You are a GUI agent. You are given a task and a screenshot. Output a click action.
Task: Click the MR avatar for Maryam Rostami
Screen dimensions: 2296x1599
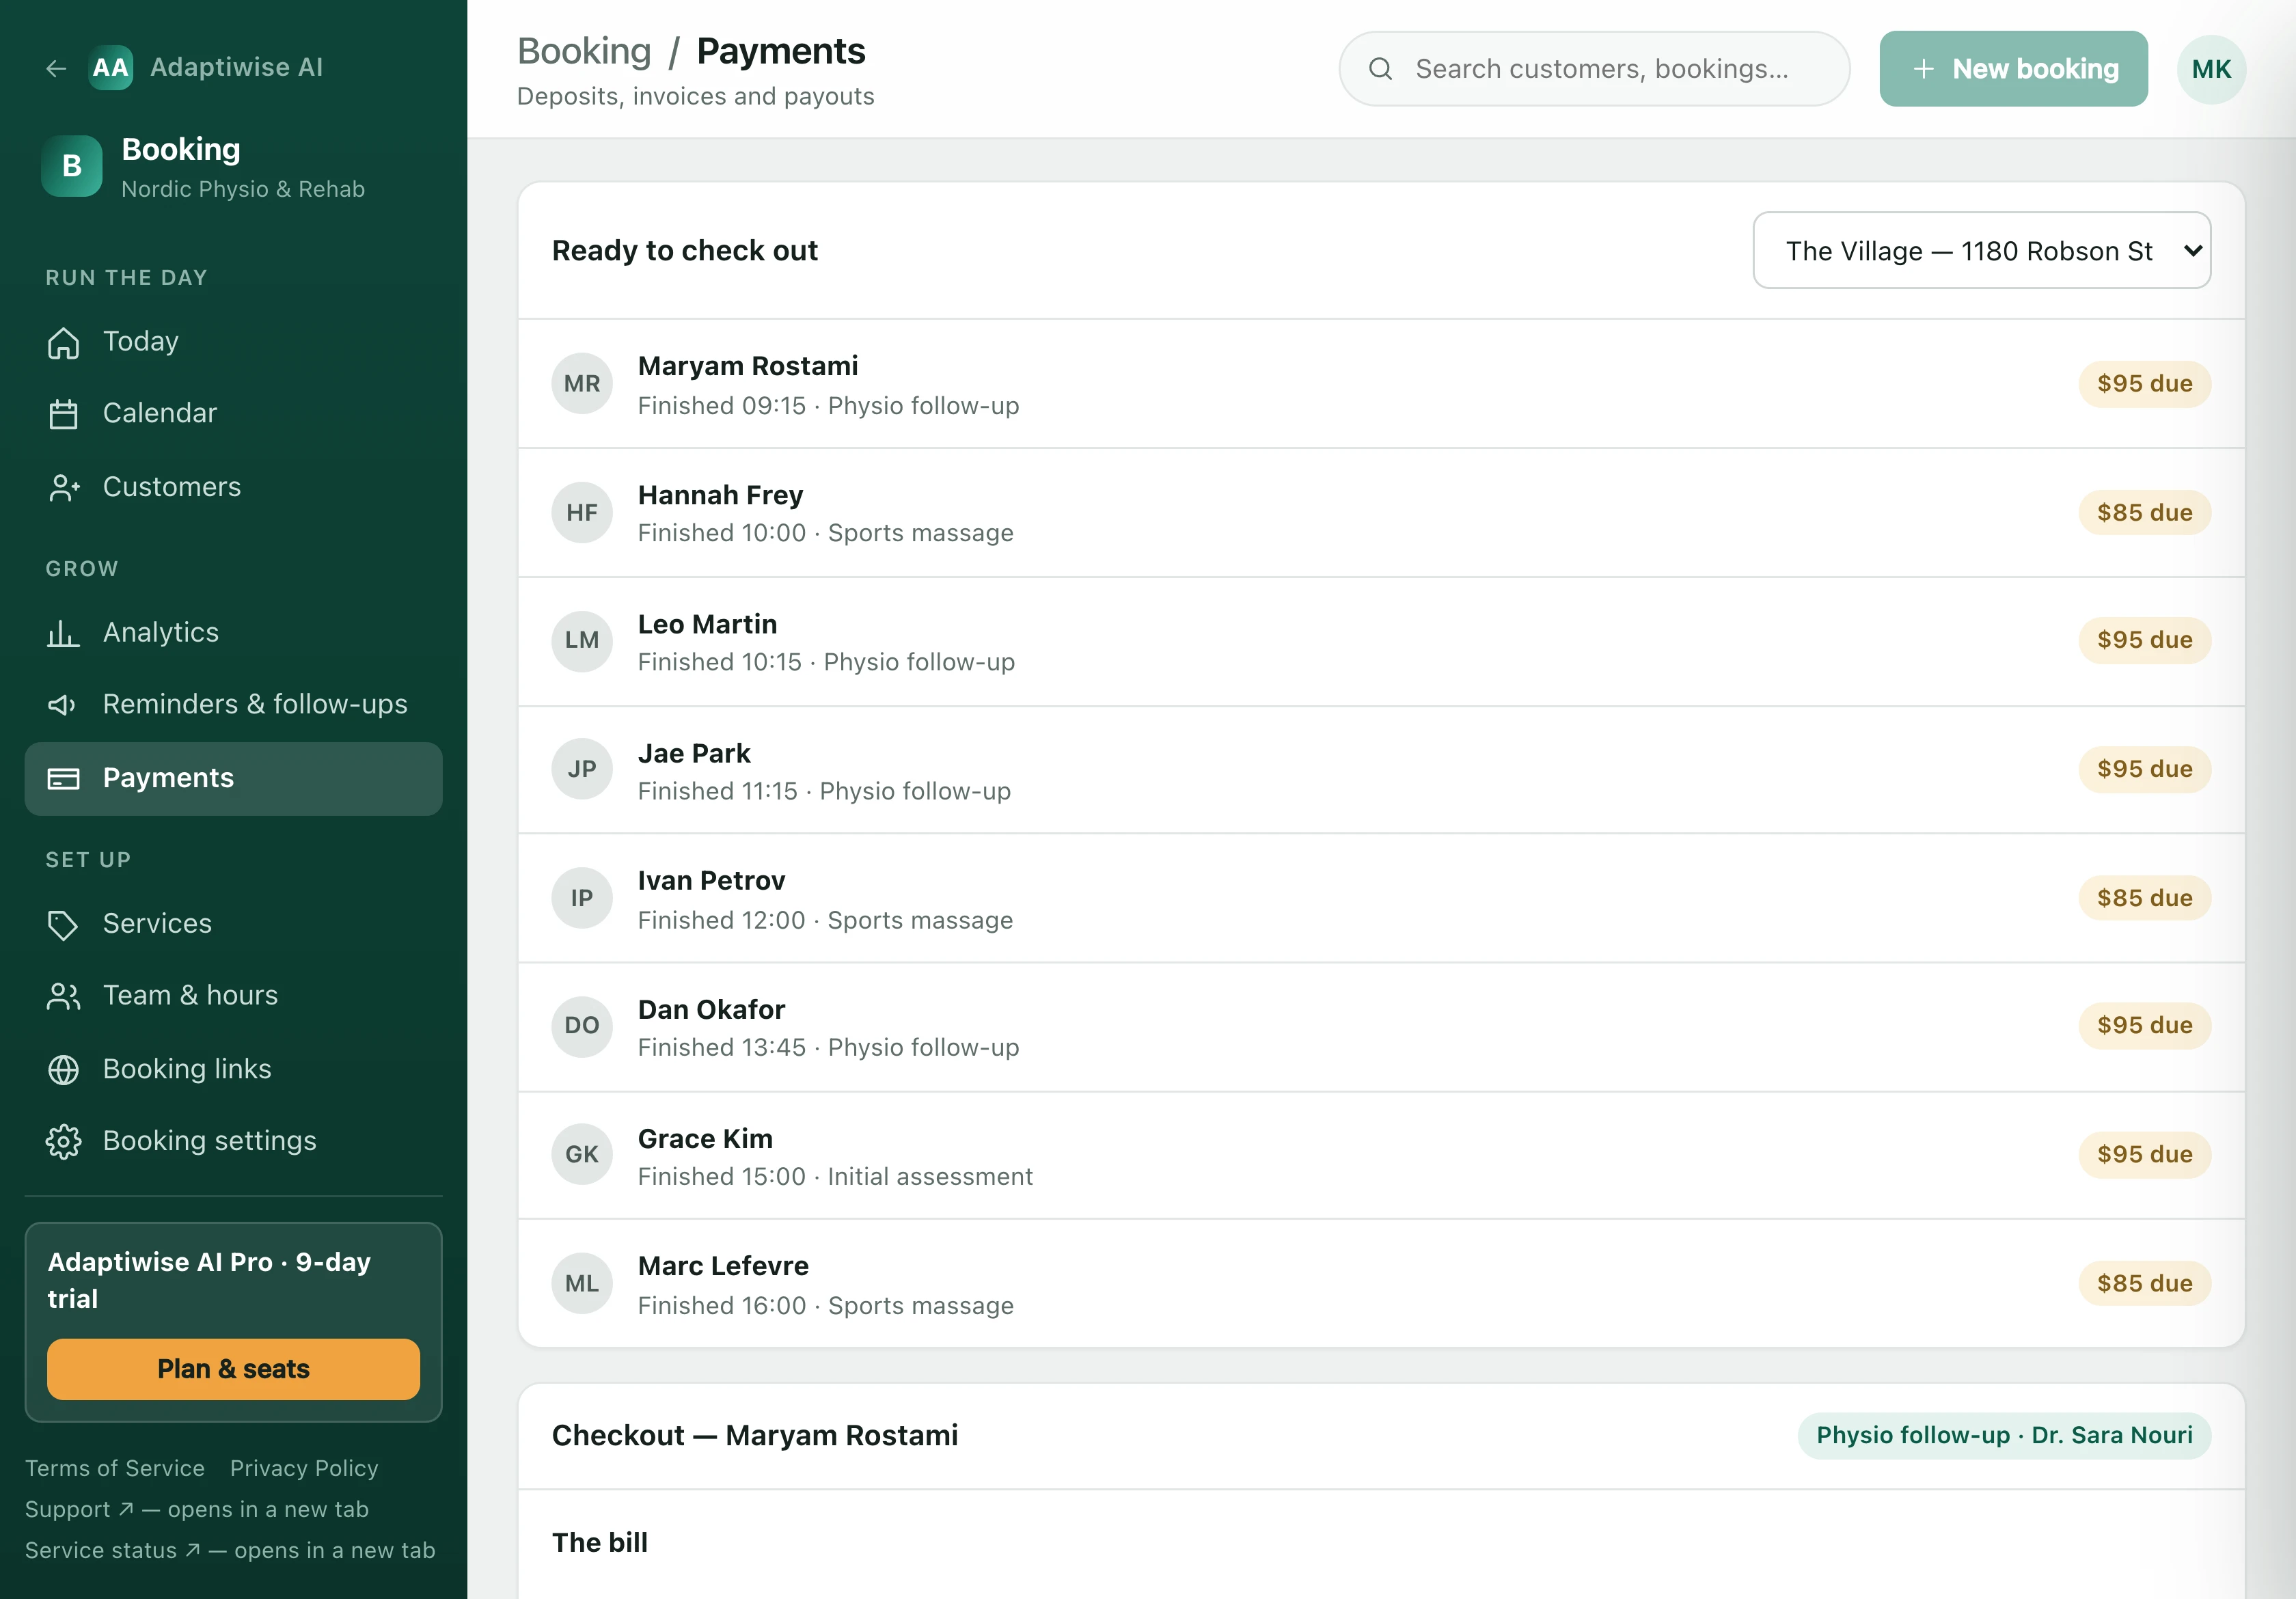click(582, 383)
